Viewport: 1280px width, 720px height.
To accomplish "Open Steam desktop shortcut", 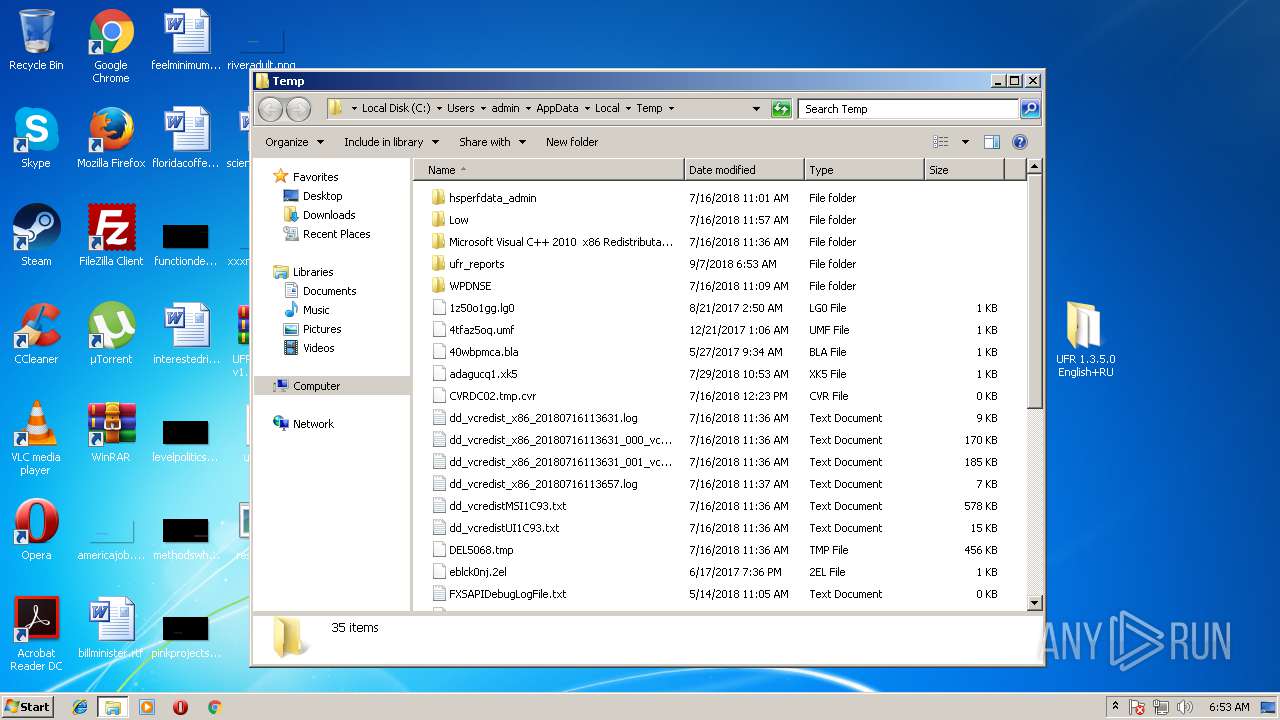I will (36, 236).
